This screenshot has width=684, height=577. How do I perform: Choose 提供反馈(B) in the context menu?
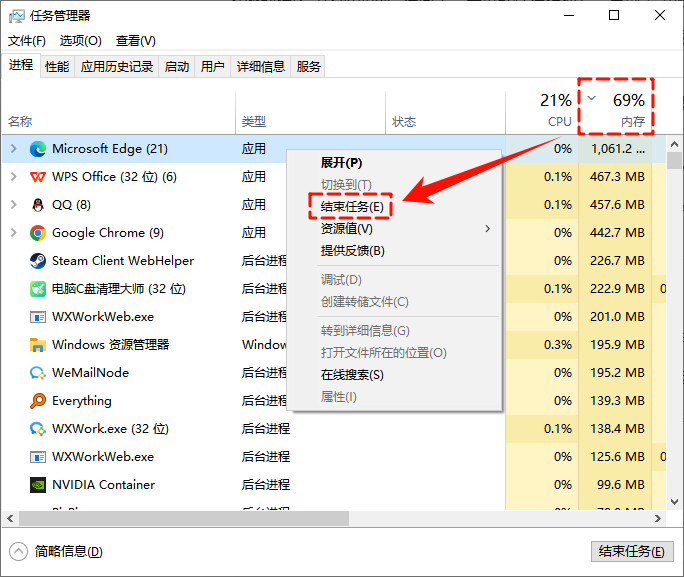353,251
